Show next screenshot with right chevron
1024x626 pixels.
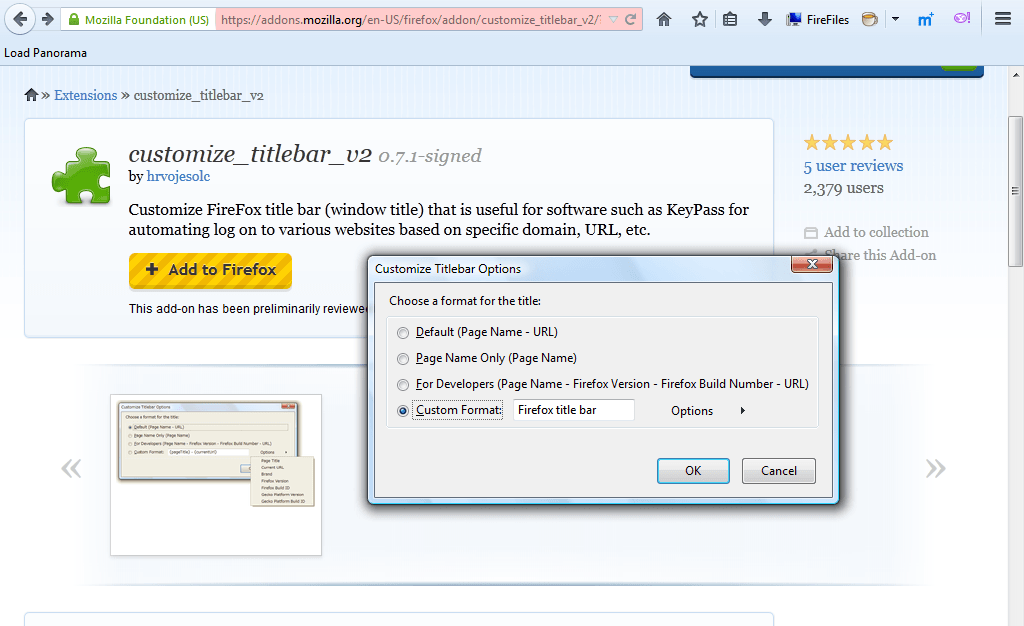click(935, 468)
